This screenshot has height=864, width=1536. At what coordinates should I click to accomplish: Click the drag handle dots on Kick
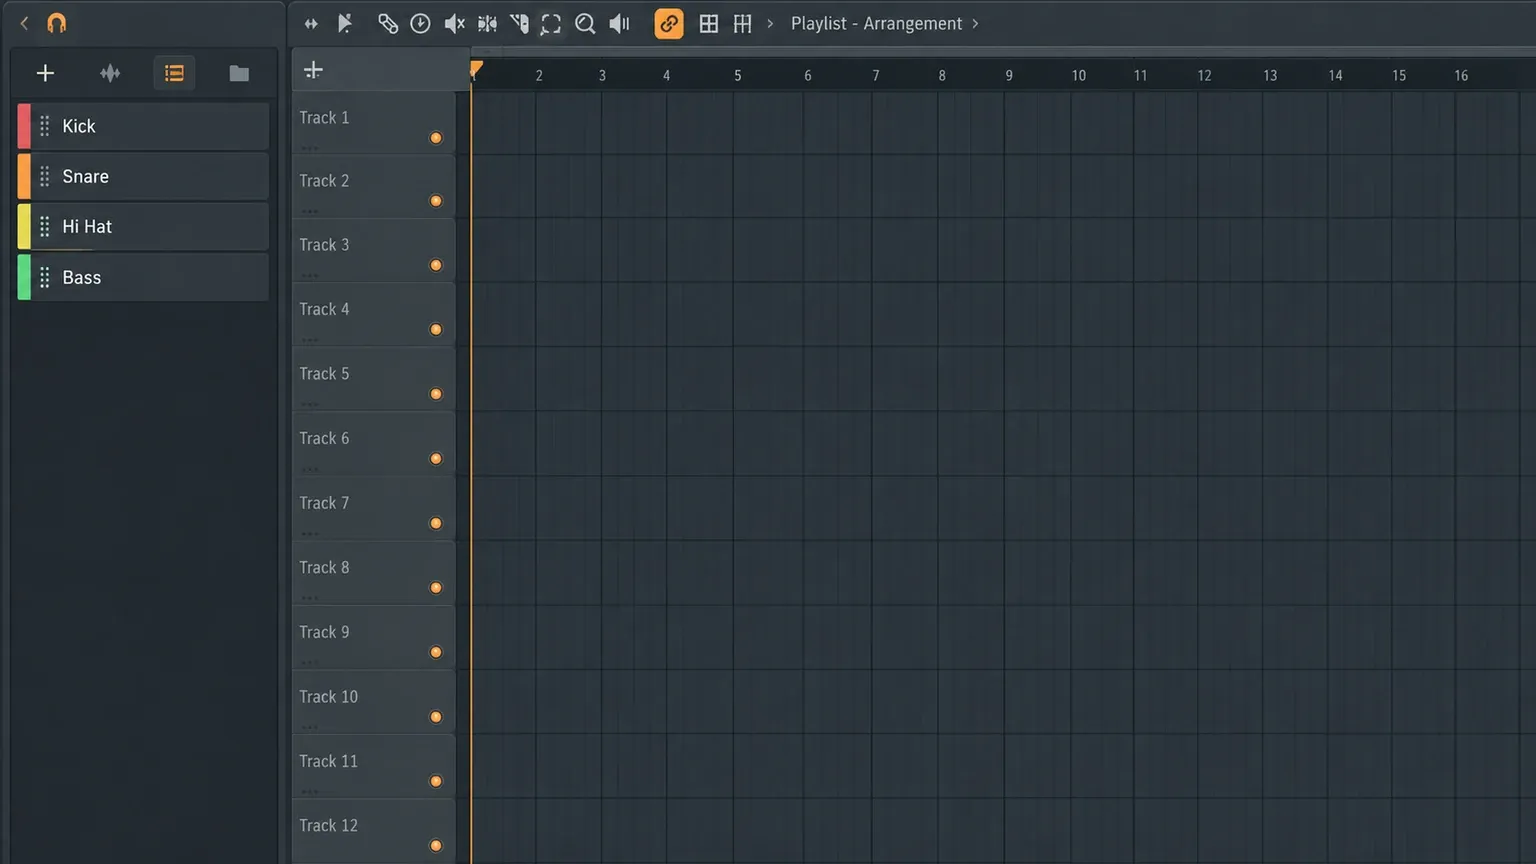(x=44, y=126)
